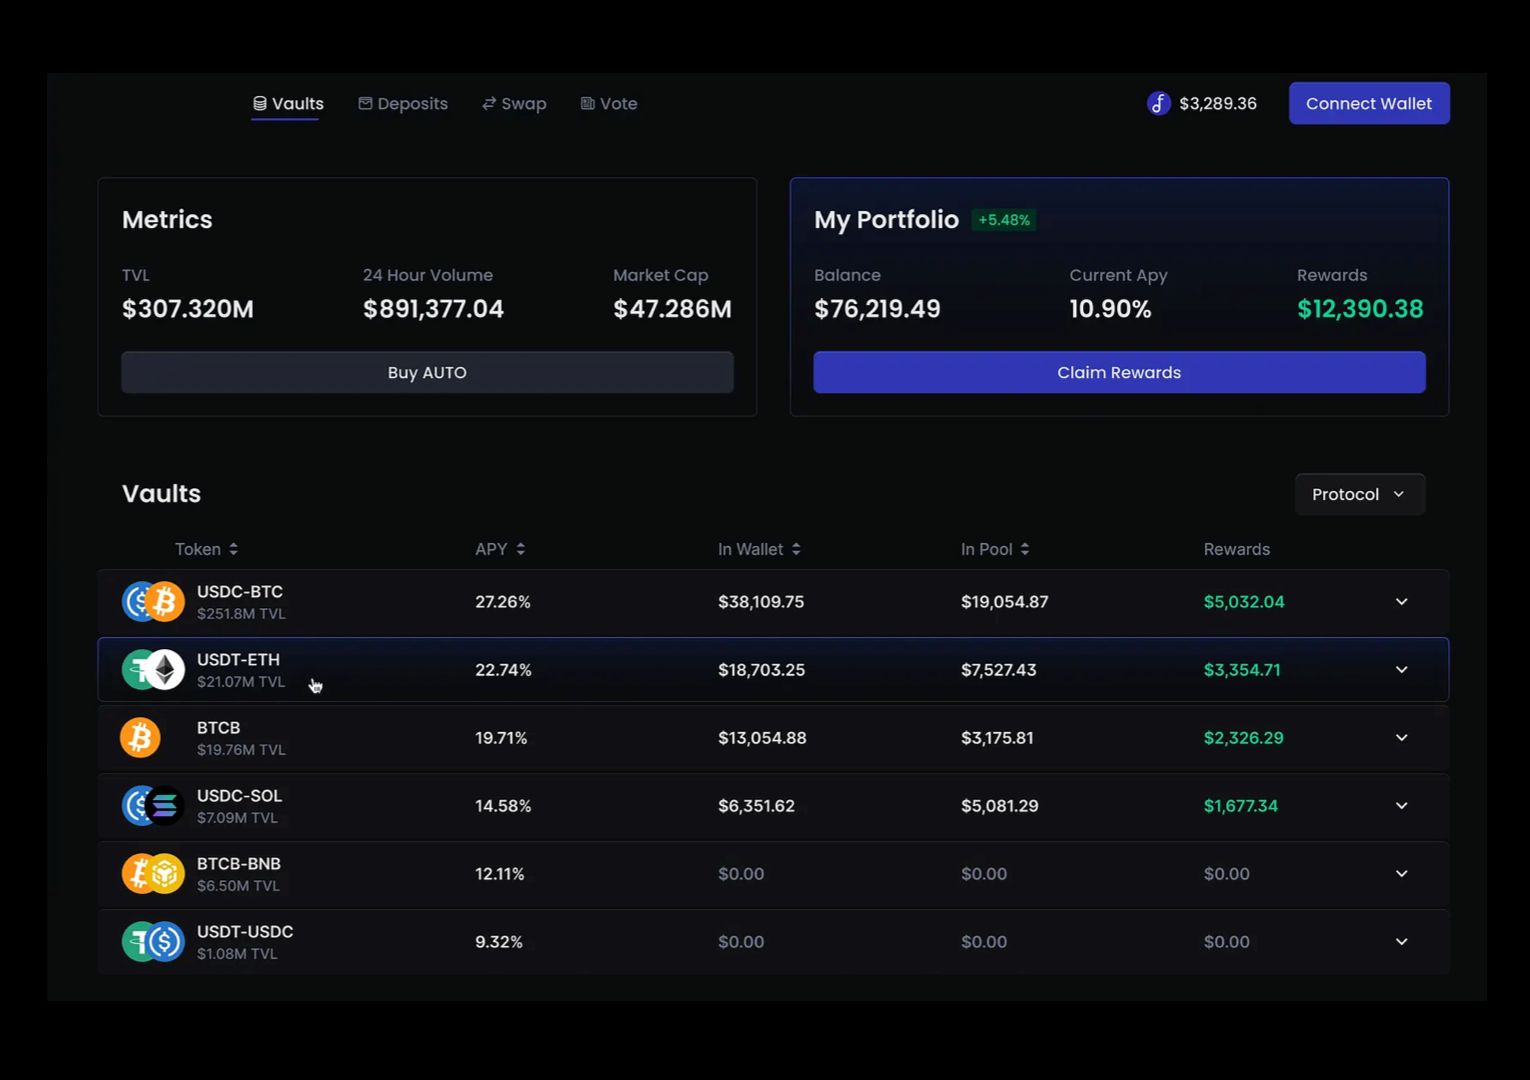
Task: Expand the USDT-USDC vault row
Action: (x=1400, y=941)
